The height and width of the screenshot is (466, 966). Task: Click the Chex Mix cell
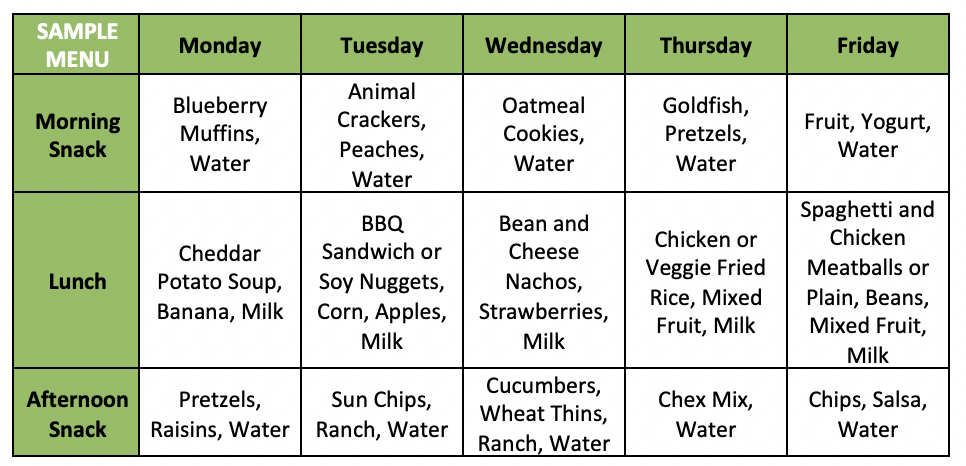pos(706,414)
